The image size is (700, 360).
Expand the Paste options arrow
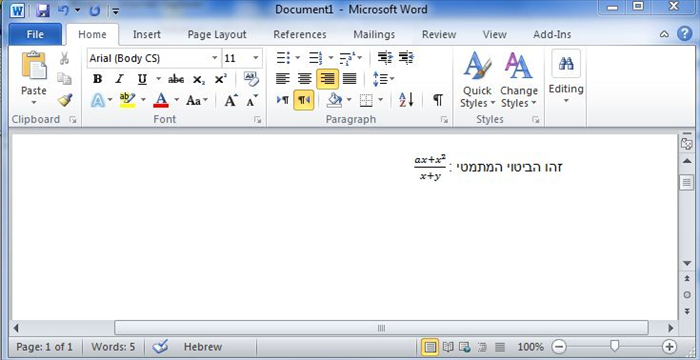pyautogui.click(x=34, y=103)
